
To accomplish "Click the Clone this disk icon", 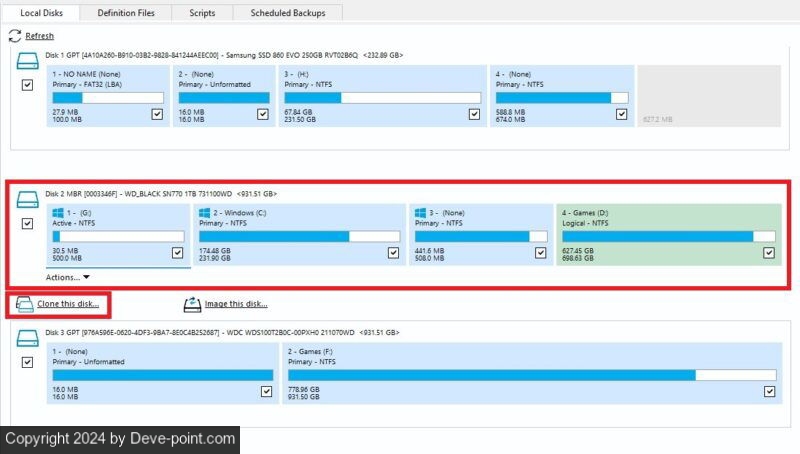I will (25, 303).
